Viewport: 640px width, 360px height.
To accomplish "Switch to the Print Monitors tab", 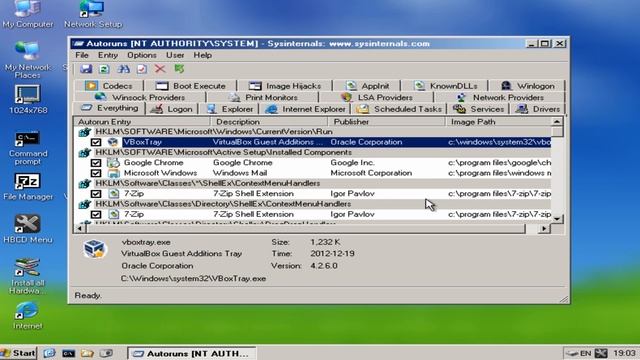I will [x=263, y=97].
